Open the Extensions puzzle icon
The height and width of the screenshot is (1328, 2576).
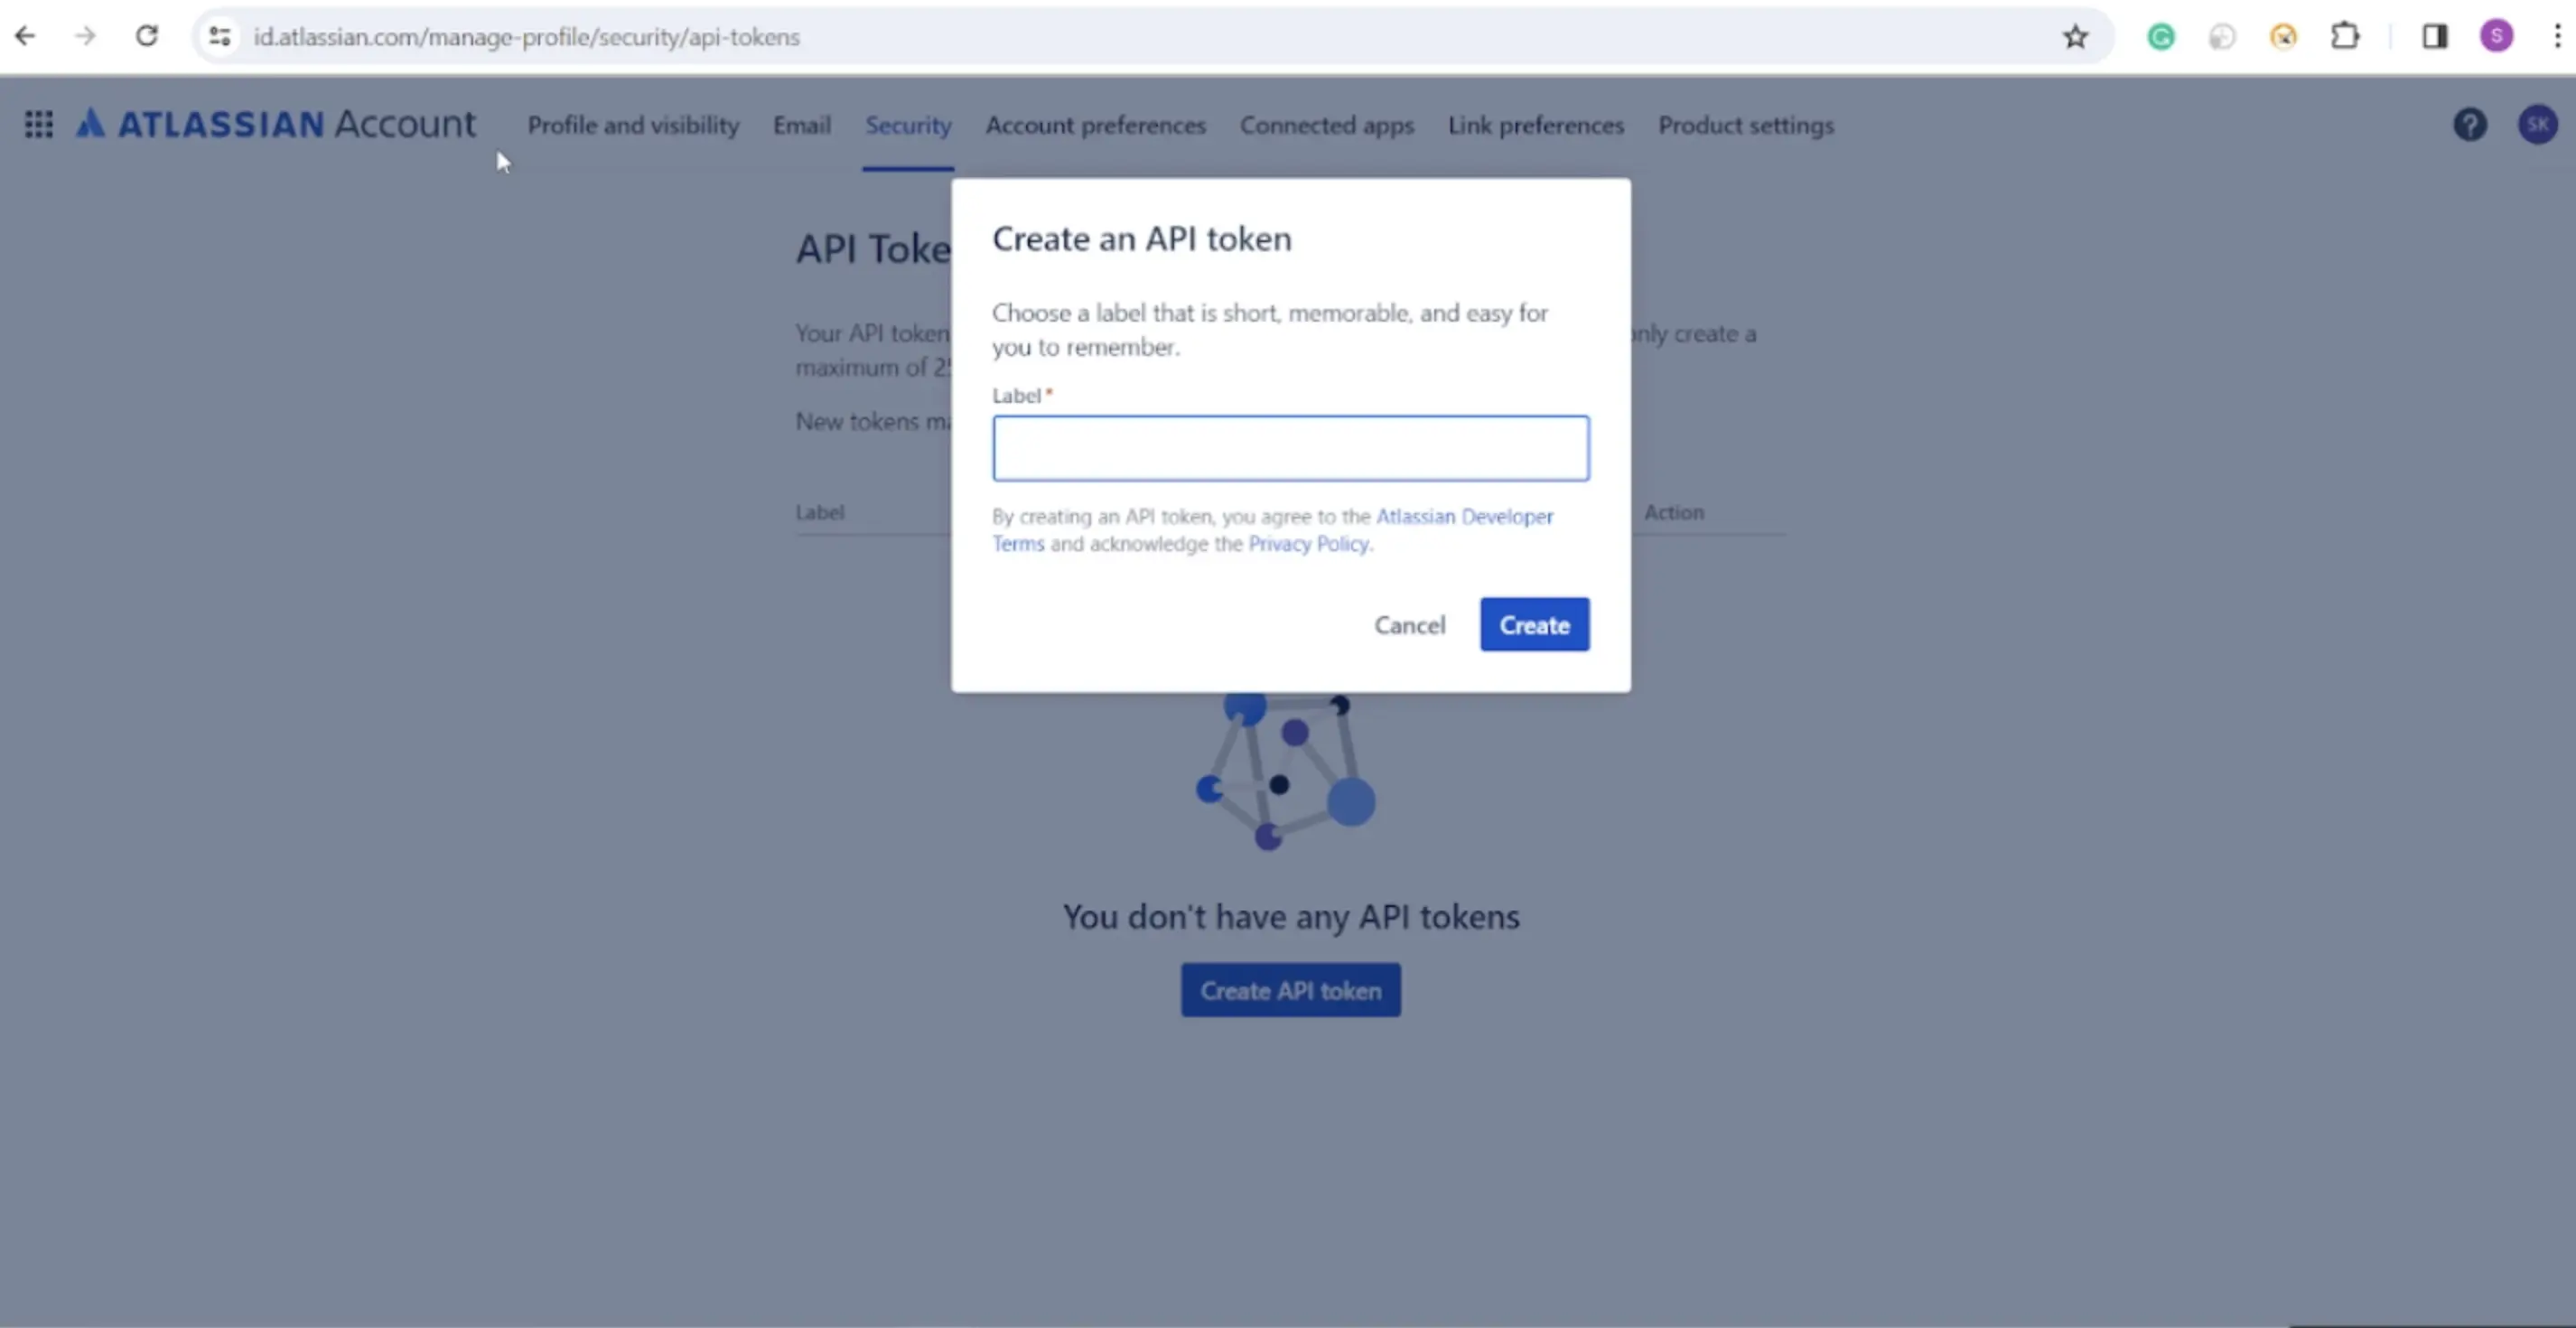point(2345,37)
